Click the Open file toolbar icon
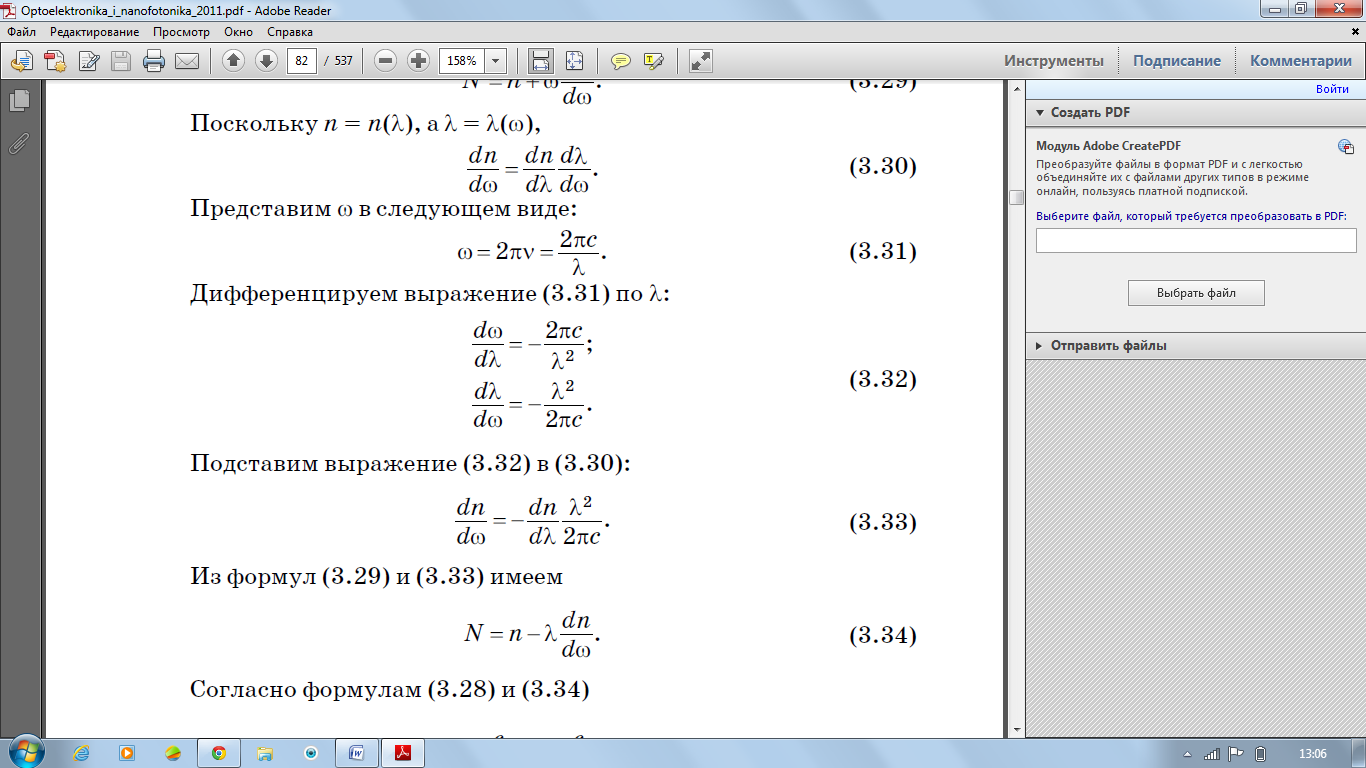The width and height of the screenshot is (1366, 768). point(22,61)
